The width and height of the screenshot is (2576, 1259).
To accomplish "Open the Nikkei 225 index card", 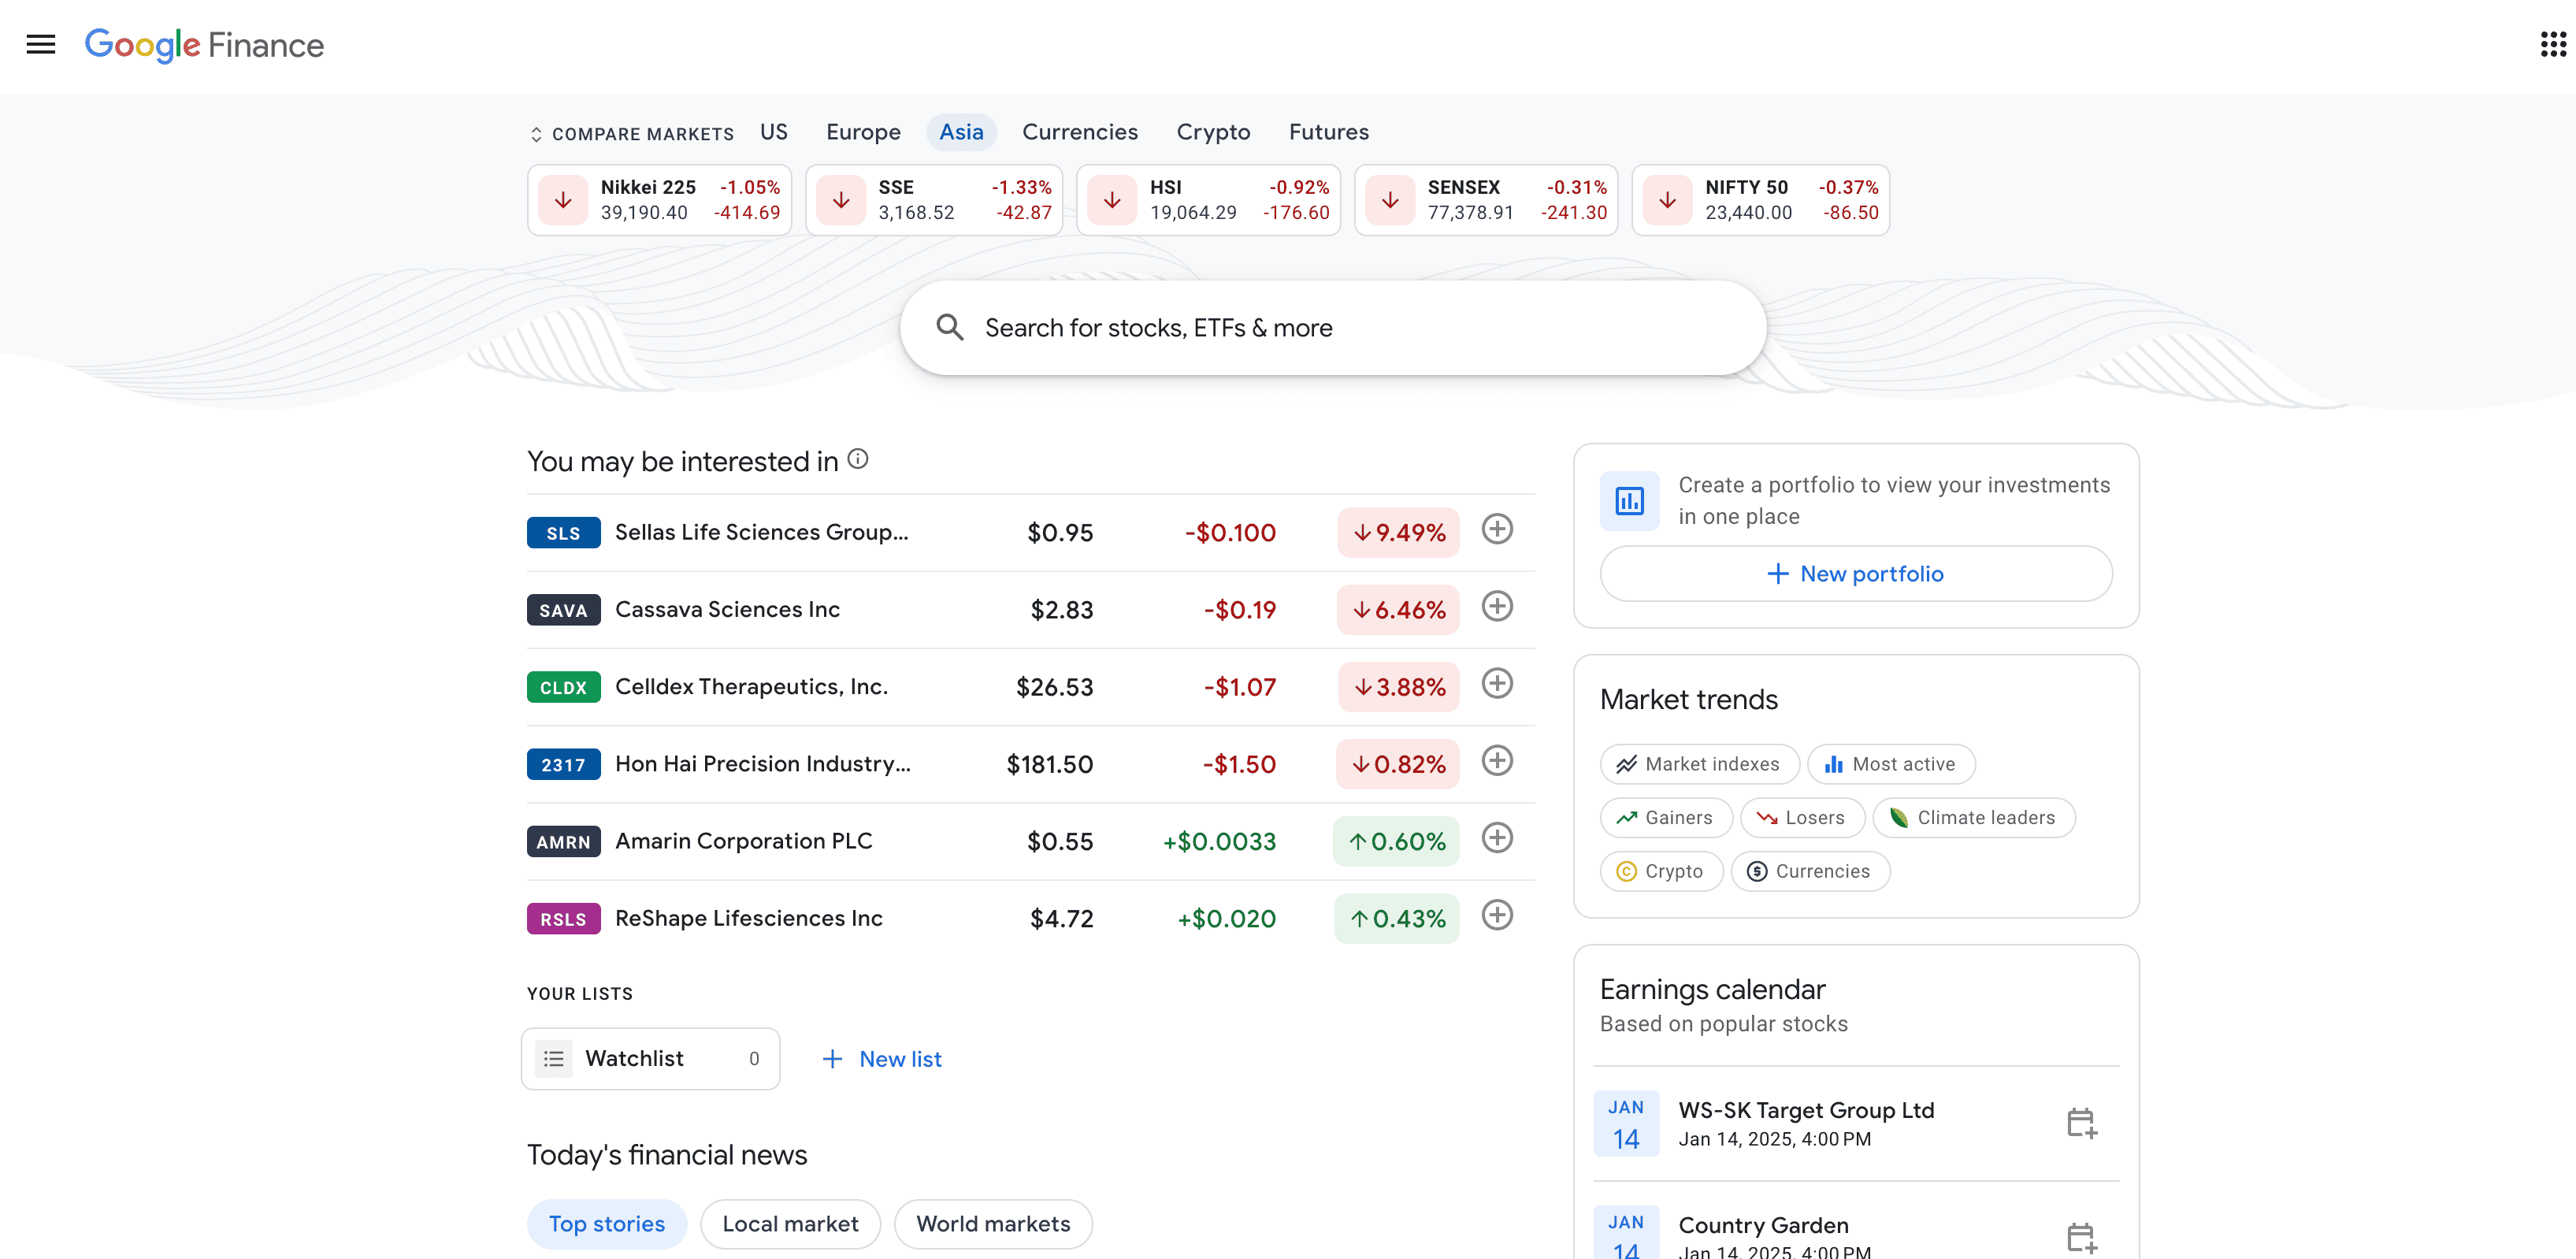I will tap(659, 200).
